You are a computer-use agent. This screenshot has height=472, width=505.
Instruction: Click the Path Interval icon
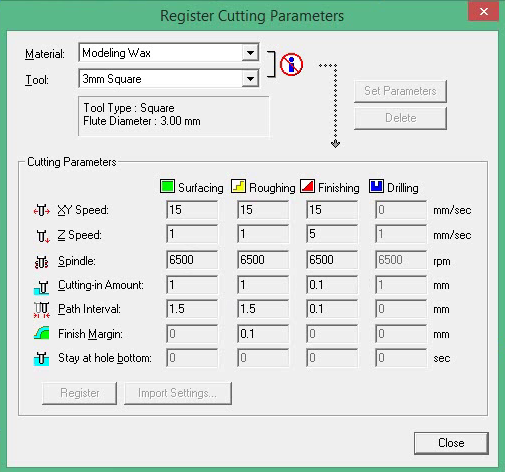(42, 310)
